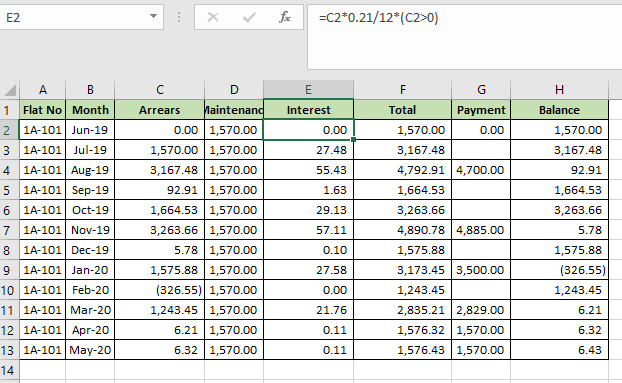Select interest cell '27.48'
Screen dimensions: 622x383
click(308, 150)
